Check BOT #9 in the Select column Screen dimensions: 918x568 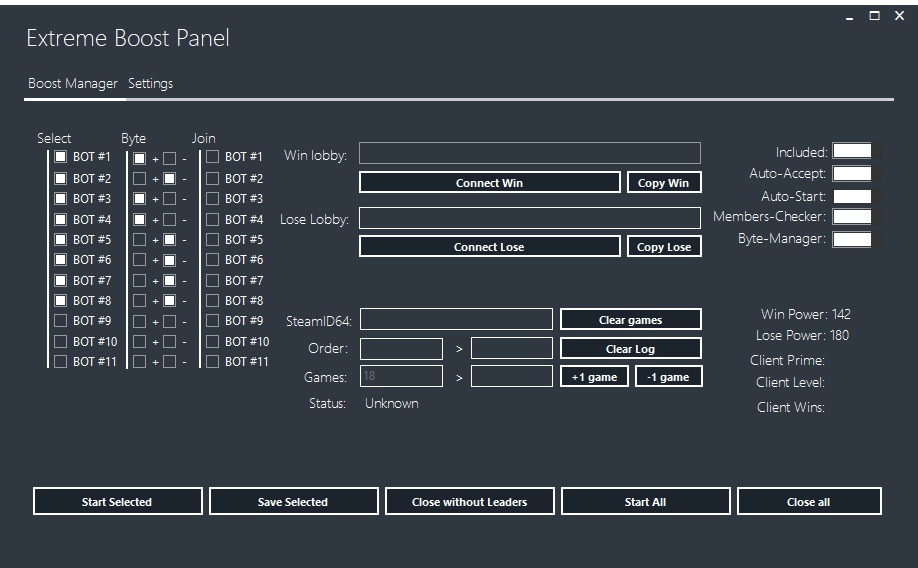point(61,321)
